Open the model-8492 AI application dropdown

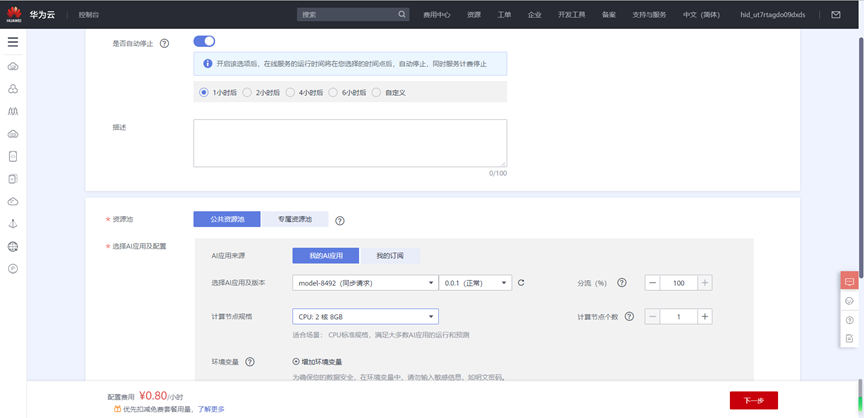pyautogui.click(x=365, y=283)
